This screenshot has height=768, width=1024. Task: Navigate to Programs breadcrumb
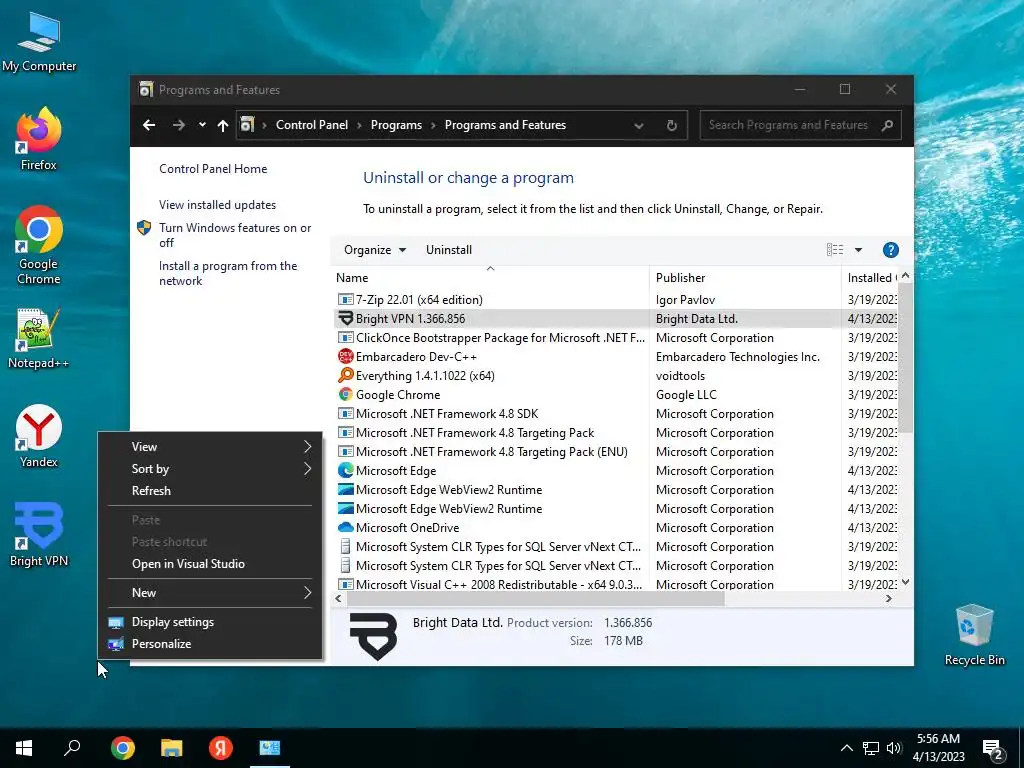coord(396,125)
